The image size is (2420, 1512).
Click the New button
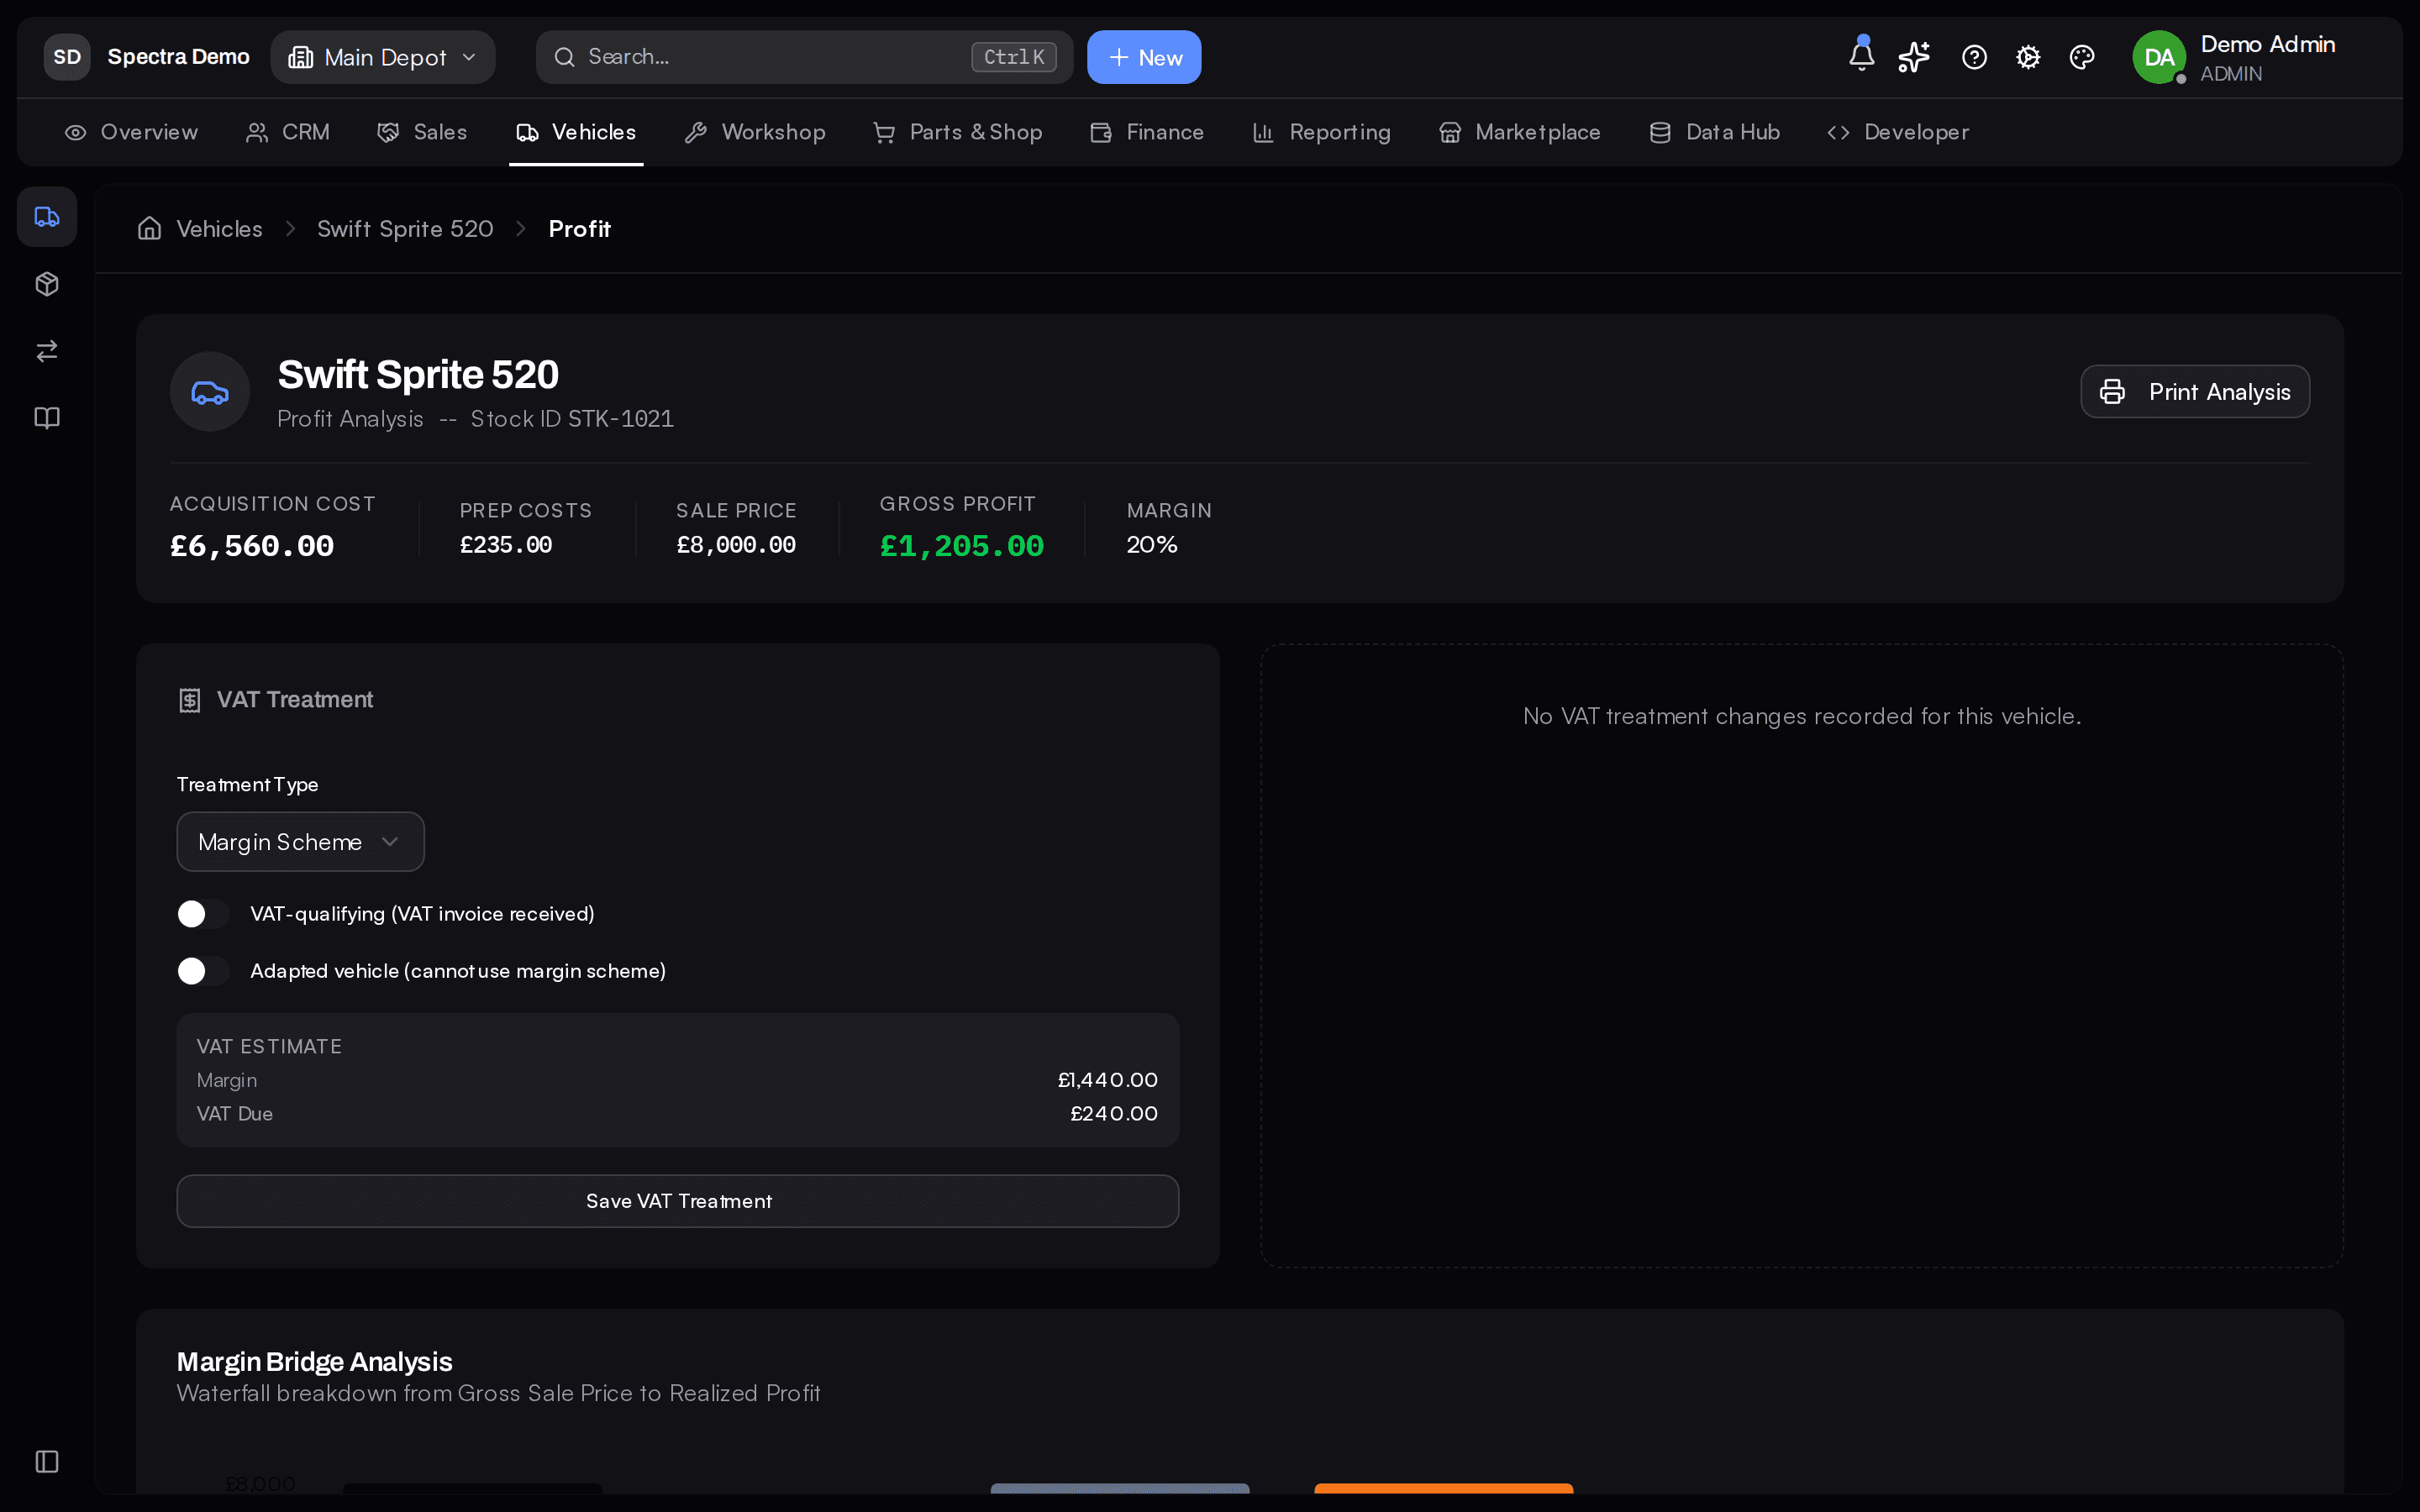tap(1144, 57)
